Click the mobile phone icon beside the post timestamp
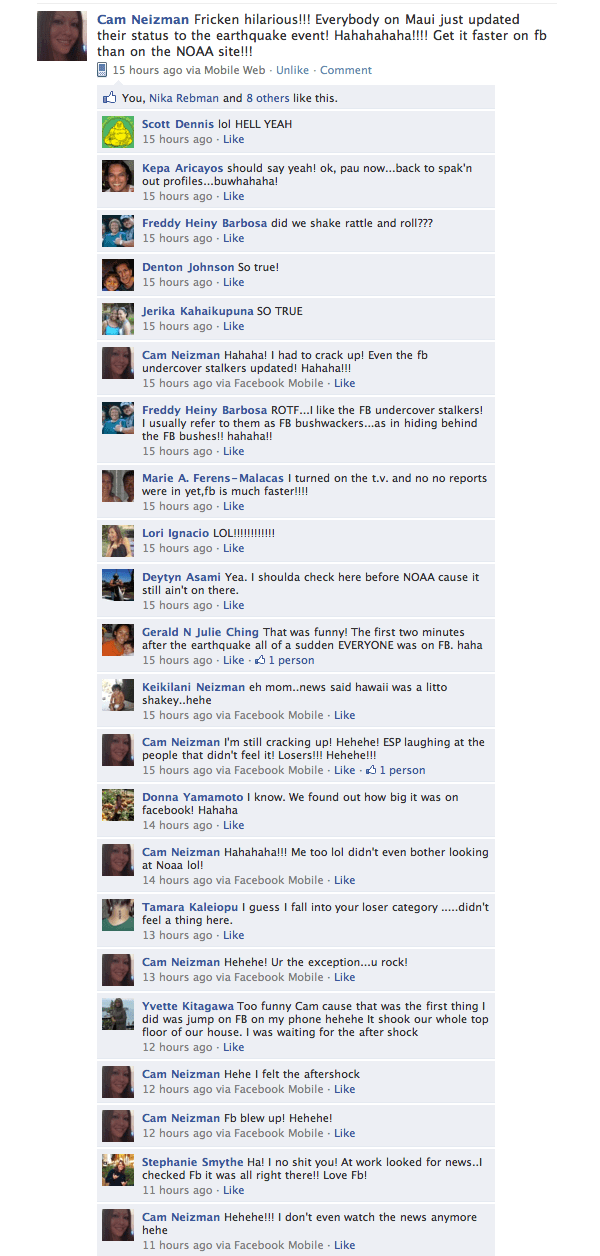Viewport: 600px width, 1256px height. pyautogui.click(x=102, y=70)
